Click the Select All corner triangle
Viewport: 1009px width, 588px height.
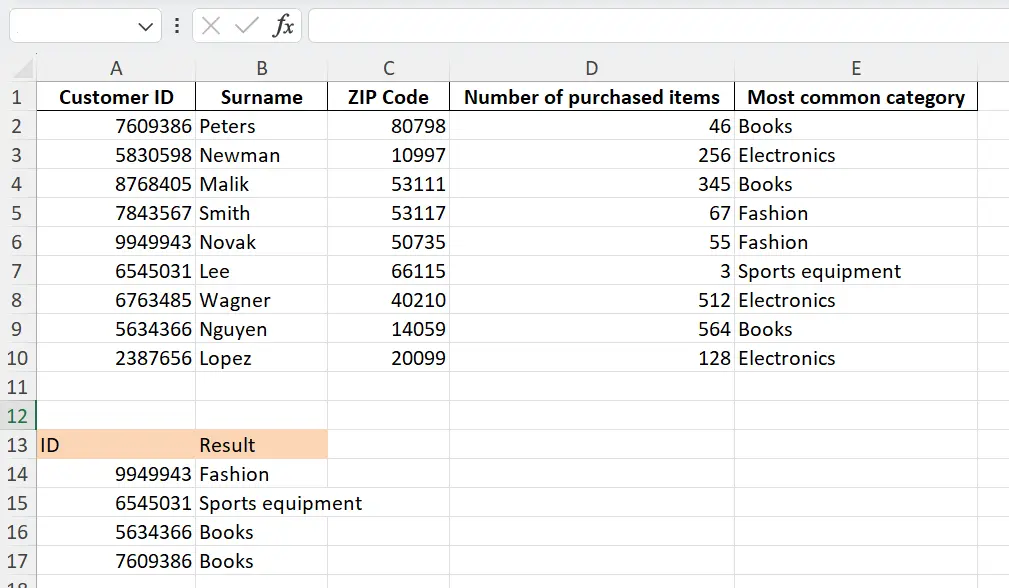(23, 68)
